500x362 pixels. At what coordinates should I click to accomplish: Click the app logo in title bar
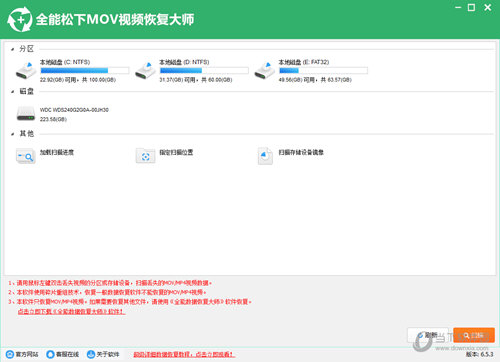tap(20, 20)
